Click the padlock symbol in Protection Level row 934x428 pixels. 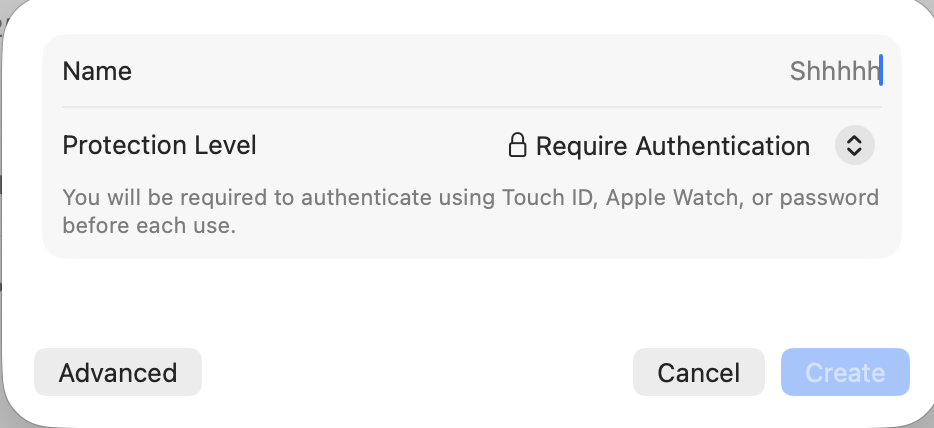517,145
